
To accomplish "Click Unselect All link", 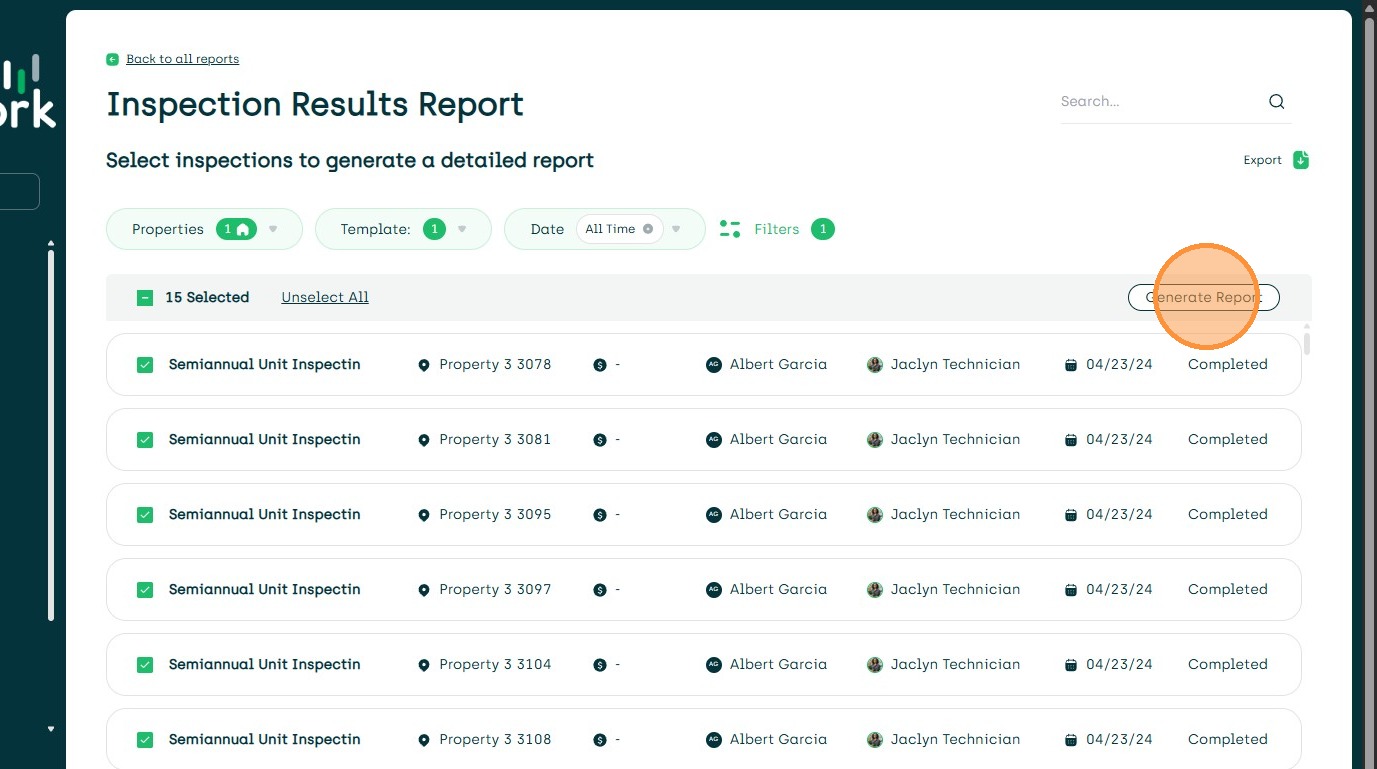I will (325, 297).
